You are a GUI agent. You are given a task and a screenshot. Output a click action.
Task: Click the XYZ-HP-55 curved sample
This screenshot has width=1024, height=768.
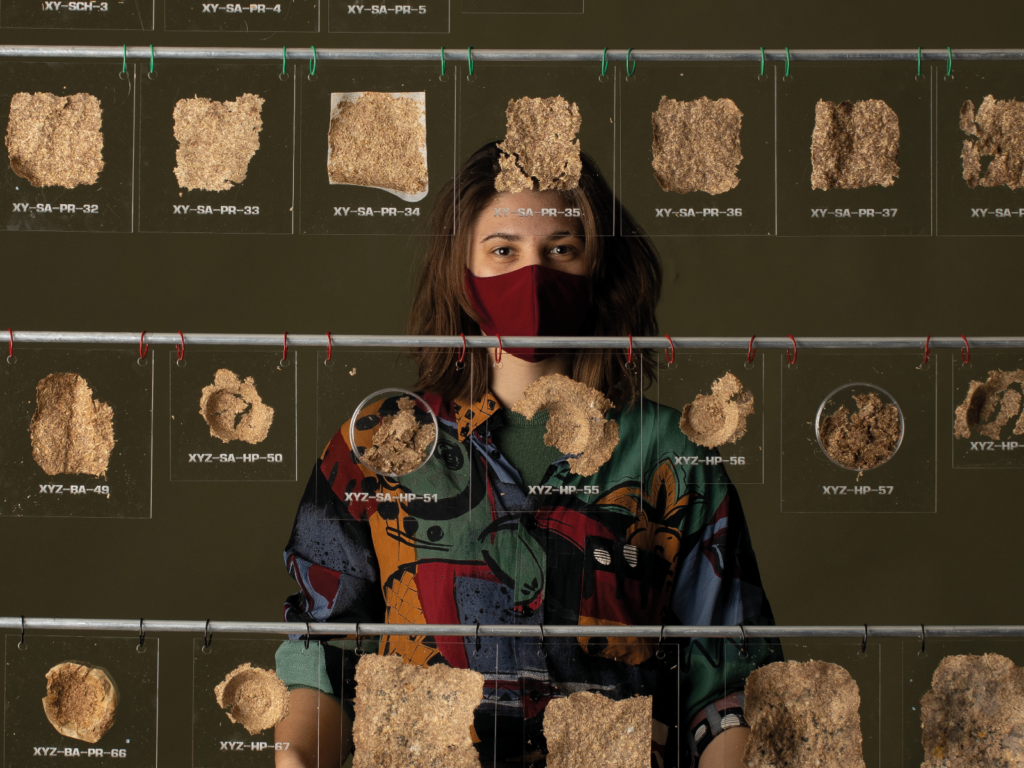tap(568, 421)
